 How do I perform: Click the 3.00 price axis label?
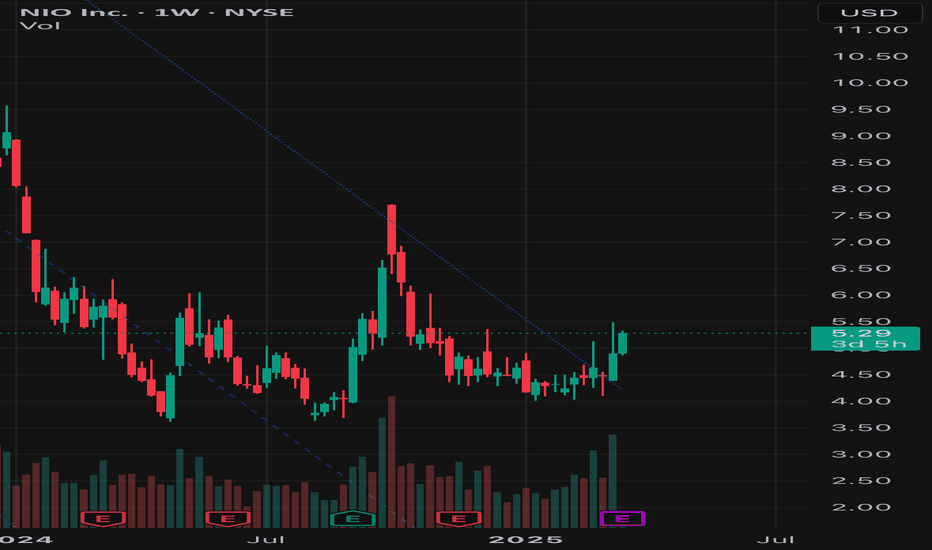coord(861,454)
